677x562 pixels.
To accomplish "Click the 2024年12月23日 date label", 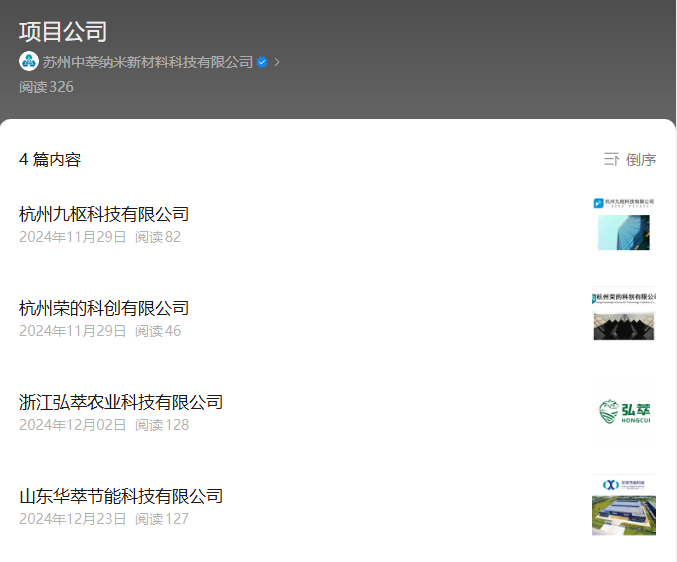I will click(x=73, y=519).
